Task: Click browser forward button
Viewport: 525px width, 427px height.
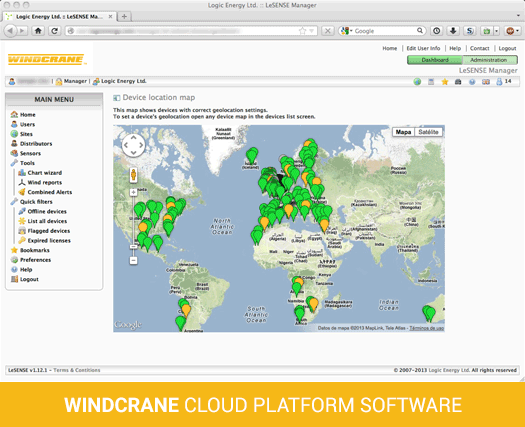Action: pos(21,31)
